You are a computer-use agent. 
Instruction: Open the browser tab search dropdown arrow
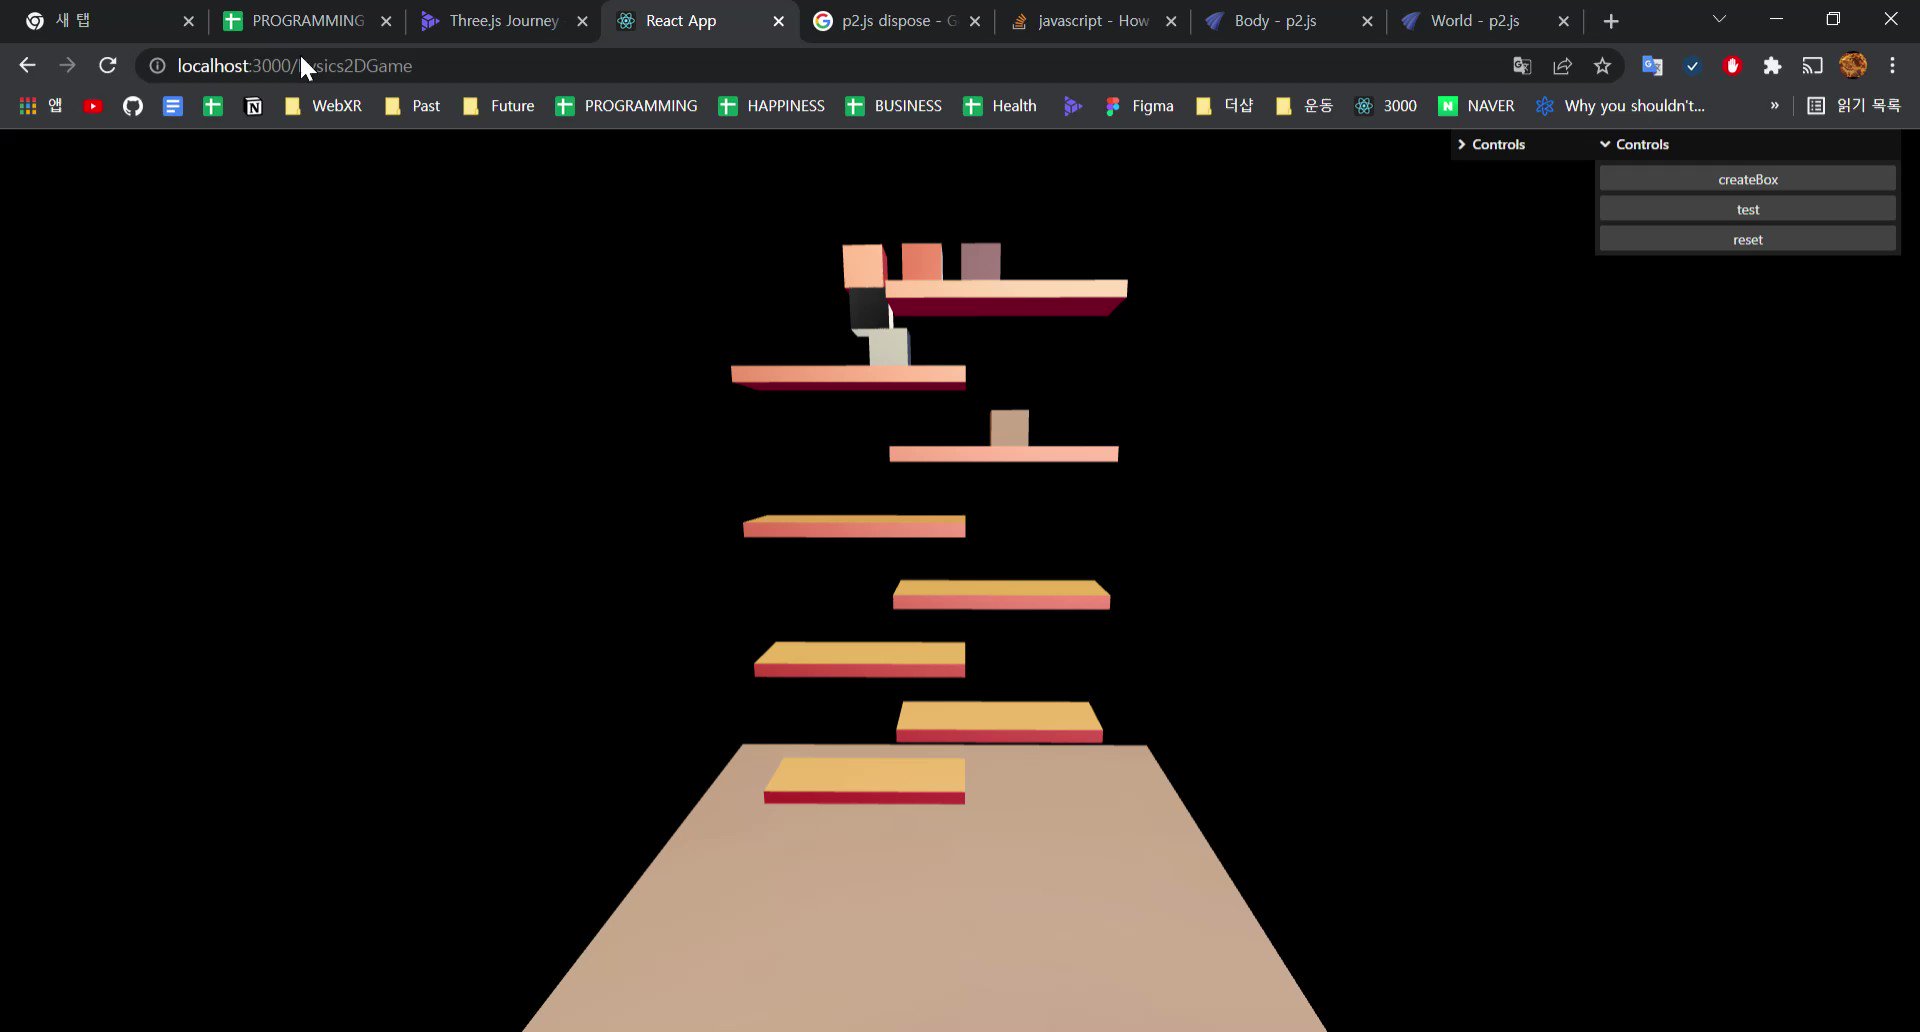[x=1719, y=19]
